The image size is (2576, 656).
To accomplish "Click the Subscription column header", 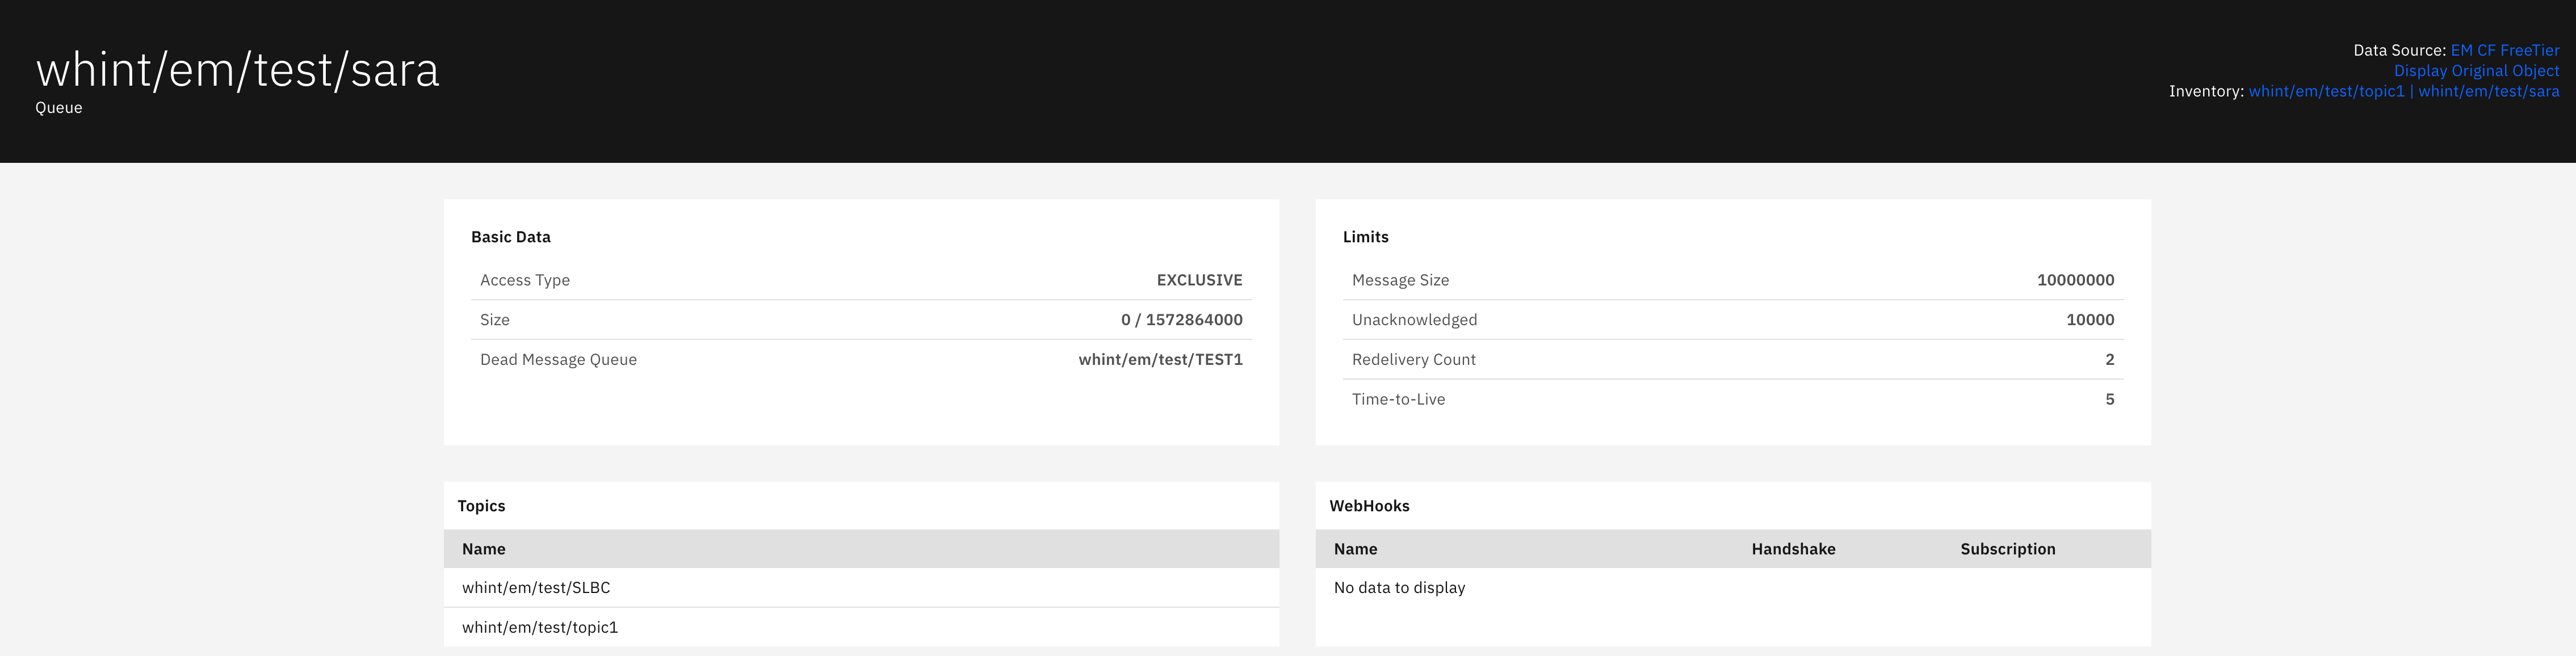I will [2007, 549].
